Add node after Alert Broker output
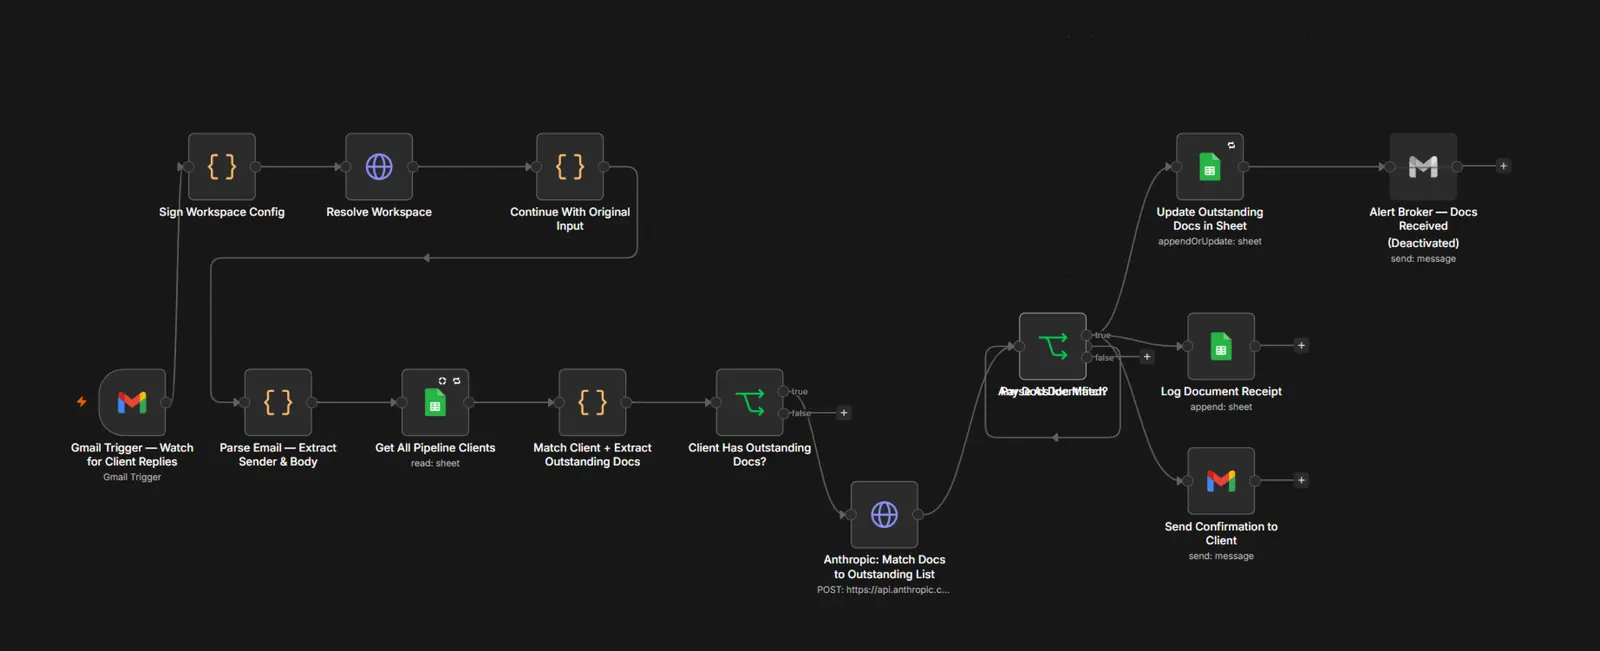 (x=1503, y=166)
